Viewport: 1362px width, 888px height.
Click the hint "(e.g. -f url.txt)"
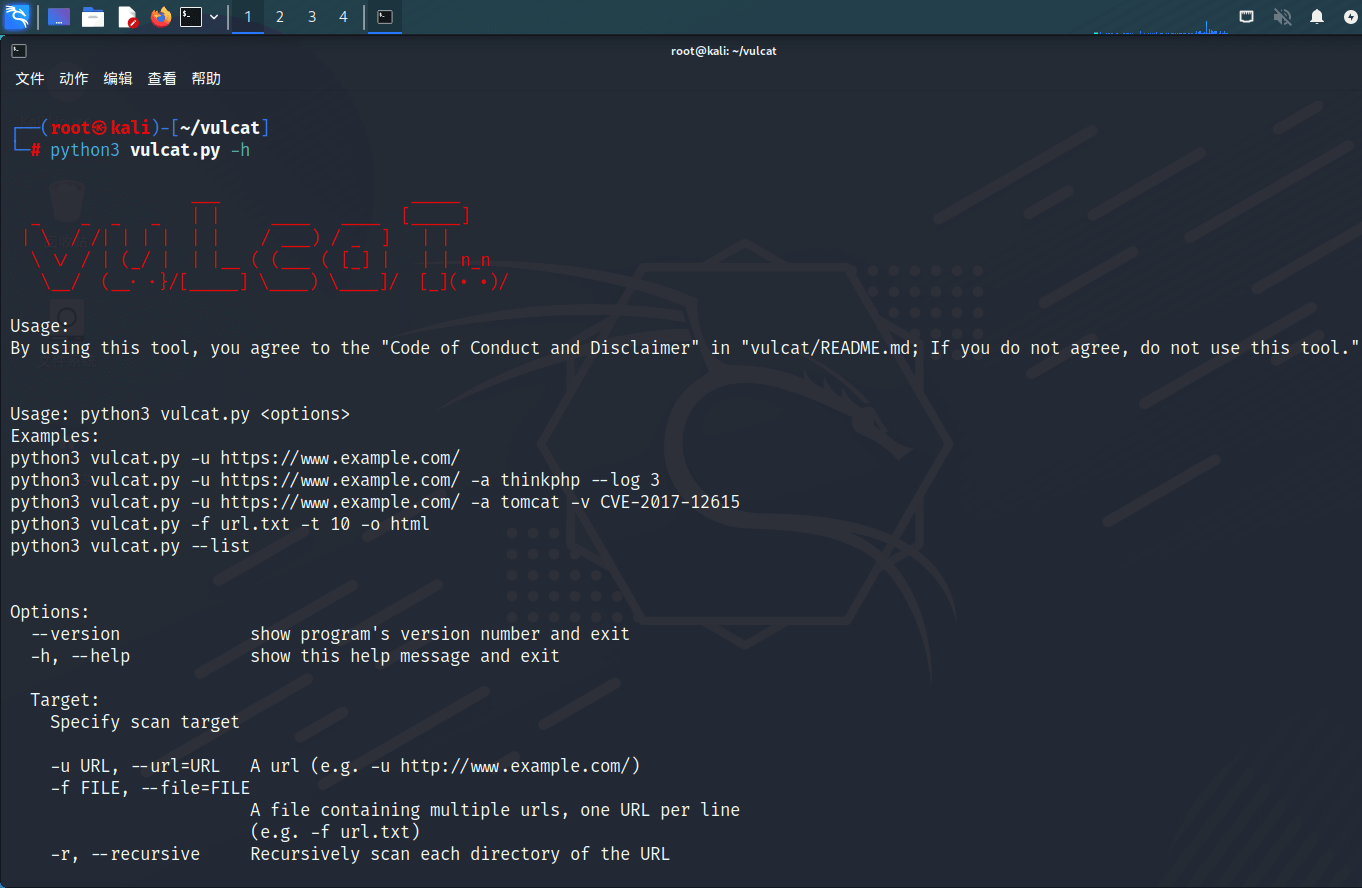pos(335,832)
